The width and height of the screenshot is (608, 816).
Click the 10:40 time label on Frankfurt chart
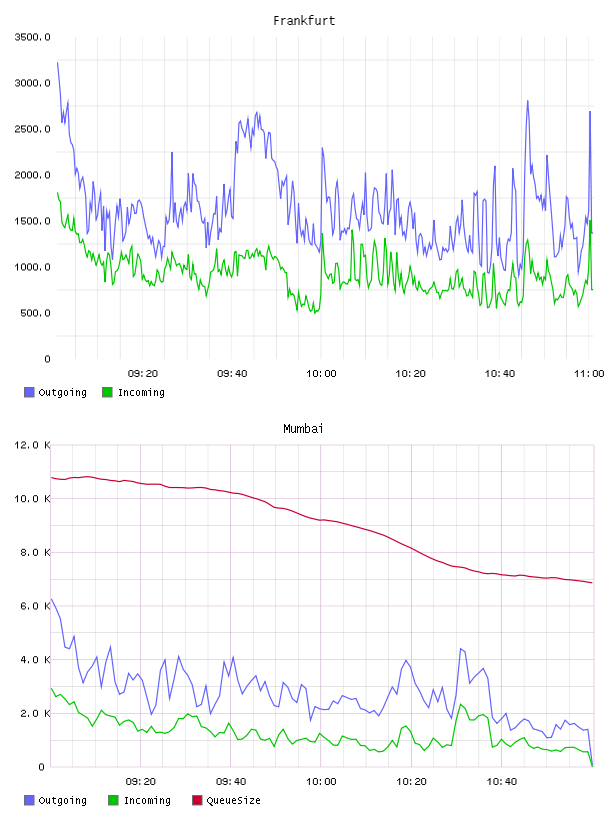click(x=500, y=374)
